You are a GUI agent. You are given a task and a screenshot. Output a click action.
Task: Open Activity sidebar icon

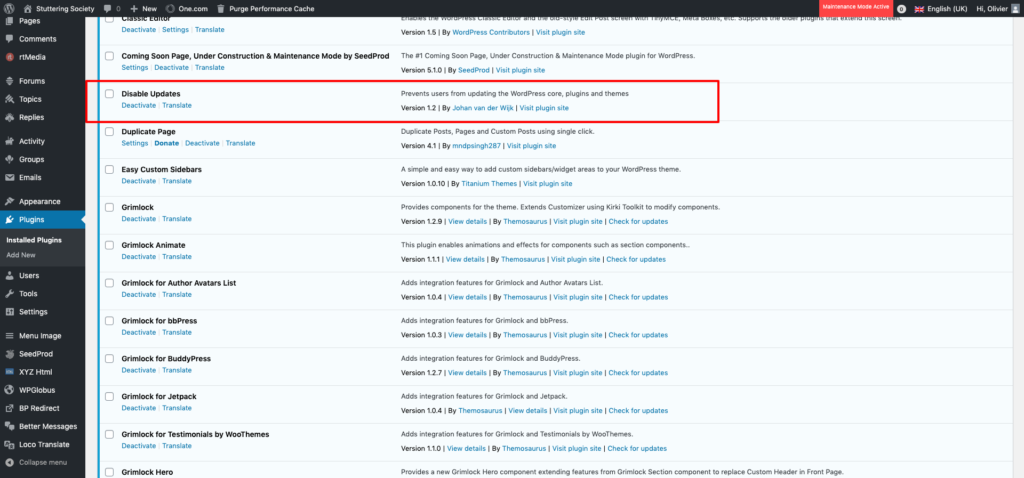[9, 141]
